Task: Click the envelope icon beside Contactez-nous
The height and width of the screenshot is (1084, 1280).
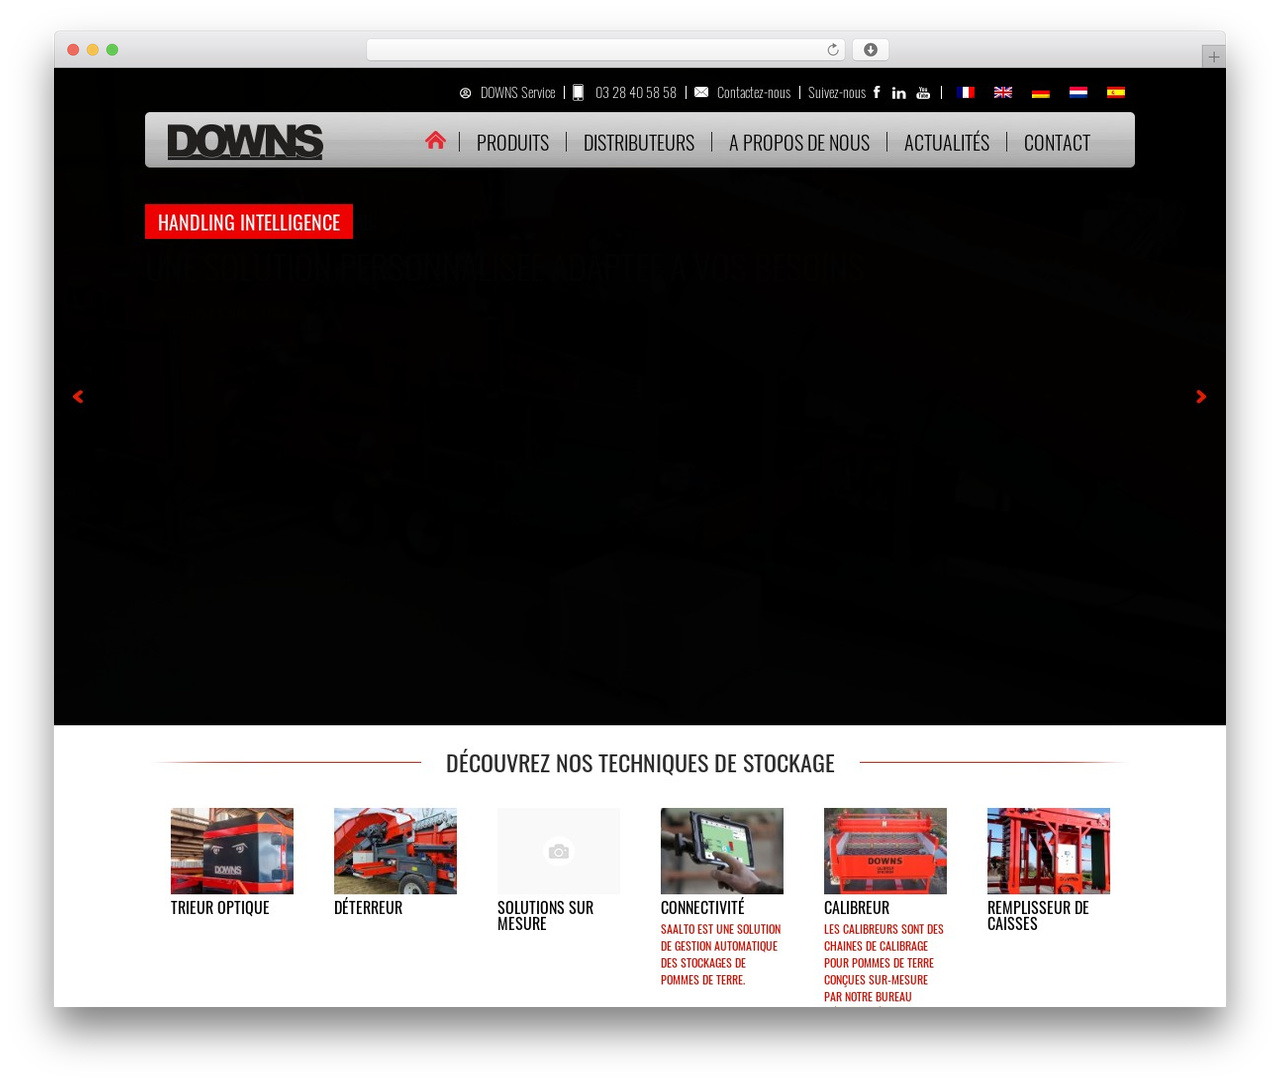Action: [x=701, y=92]
